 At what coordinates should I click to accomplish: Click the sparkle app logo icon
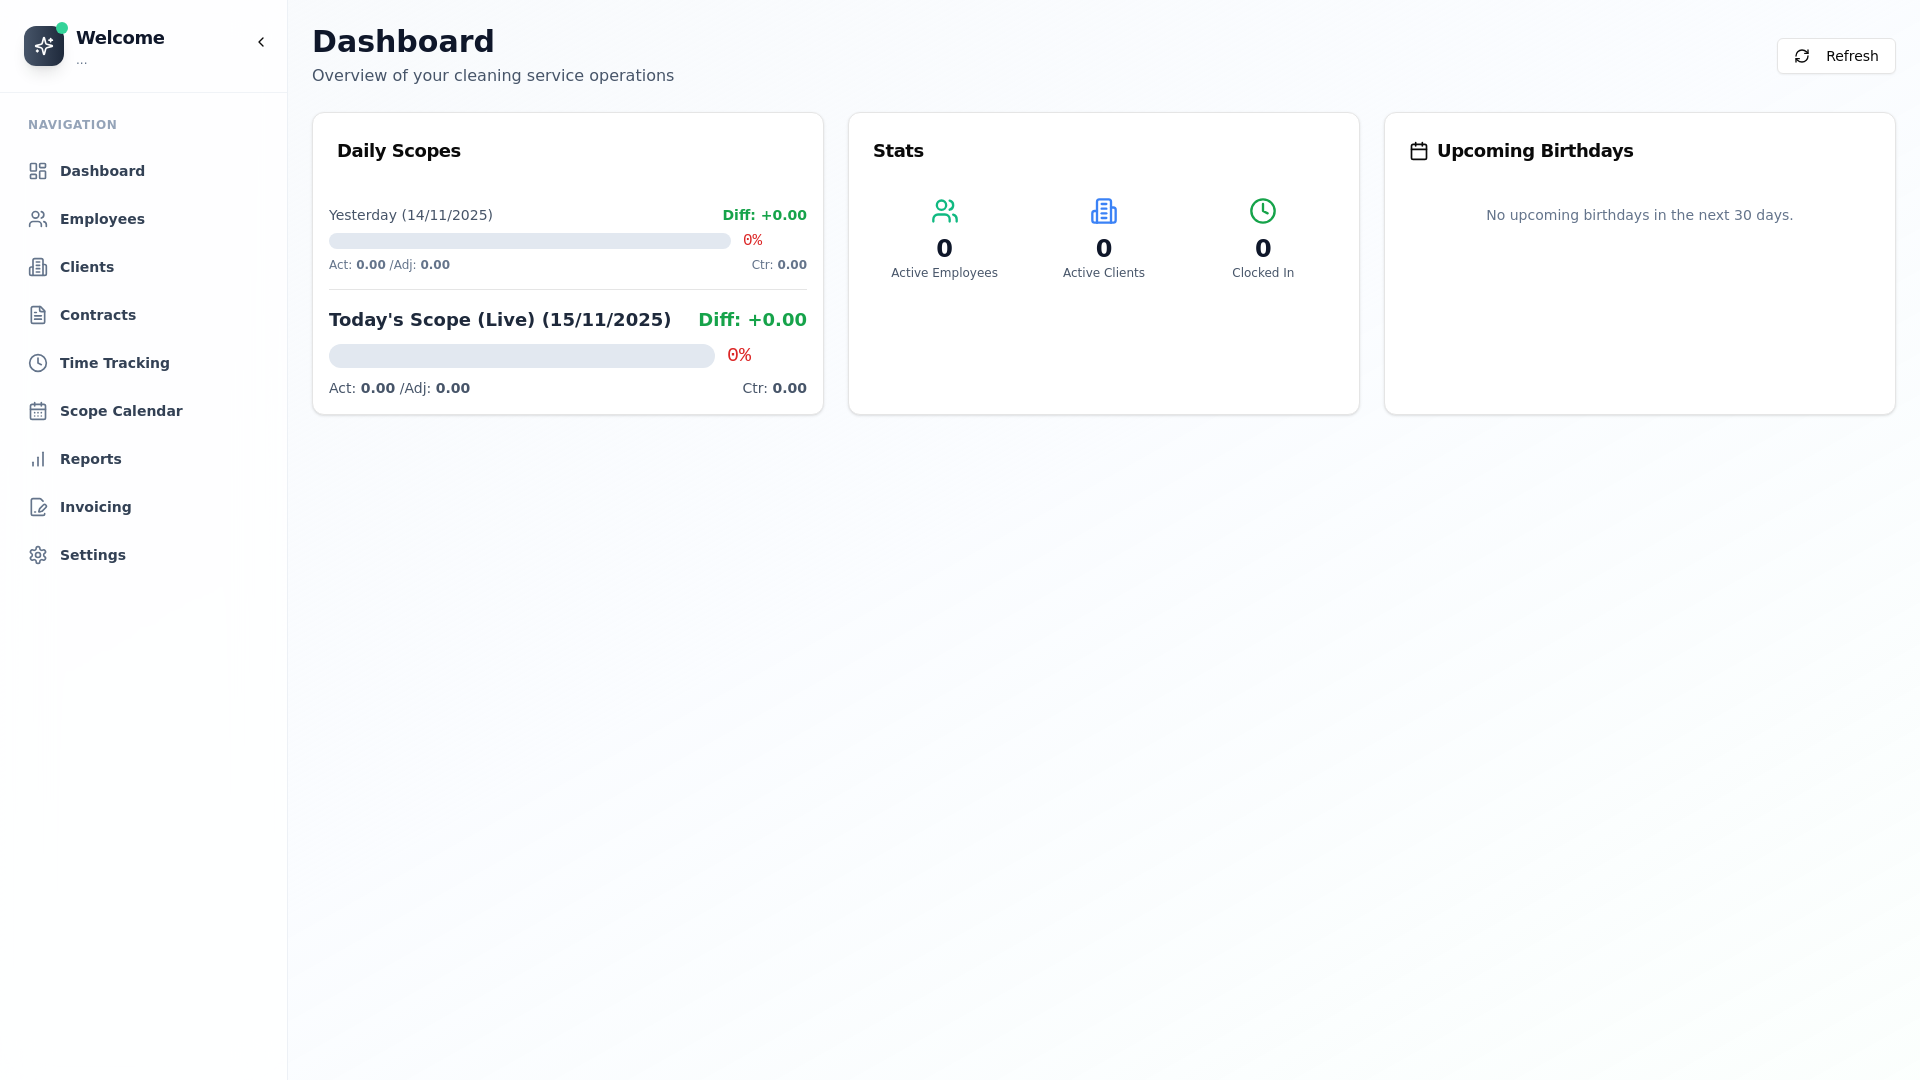pyautogui.click(x=44, y=46)
